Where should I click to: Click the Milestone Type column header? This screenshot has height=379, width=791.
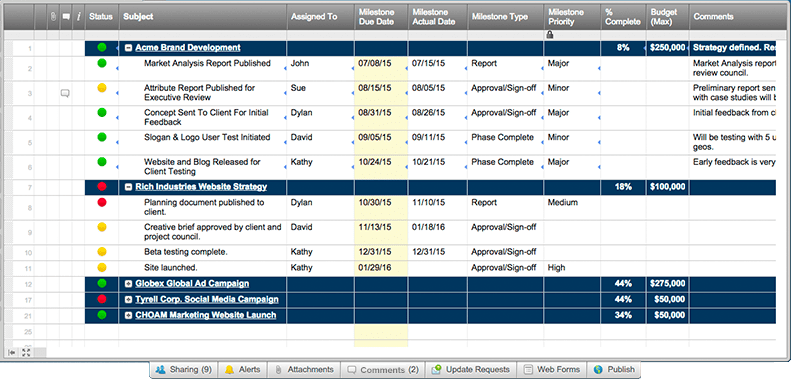coord(505,17)
